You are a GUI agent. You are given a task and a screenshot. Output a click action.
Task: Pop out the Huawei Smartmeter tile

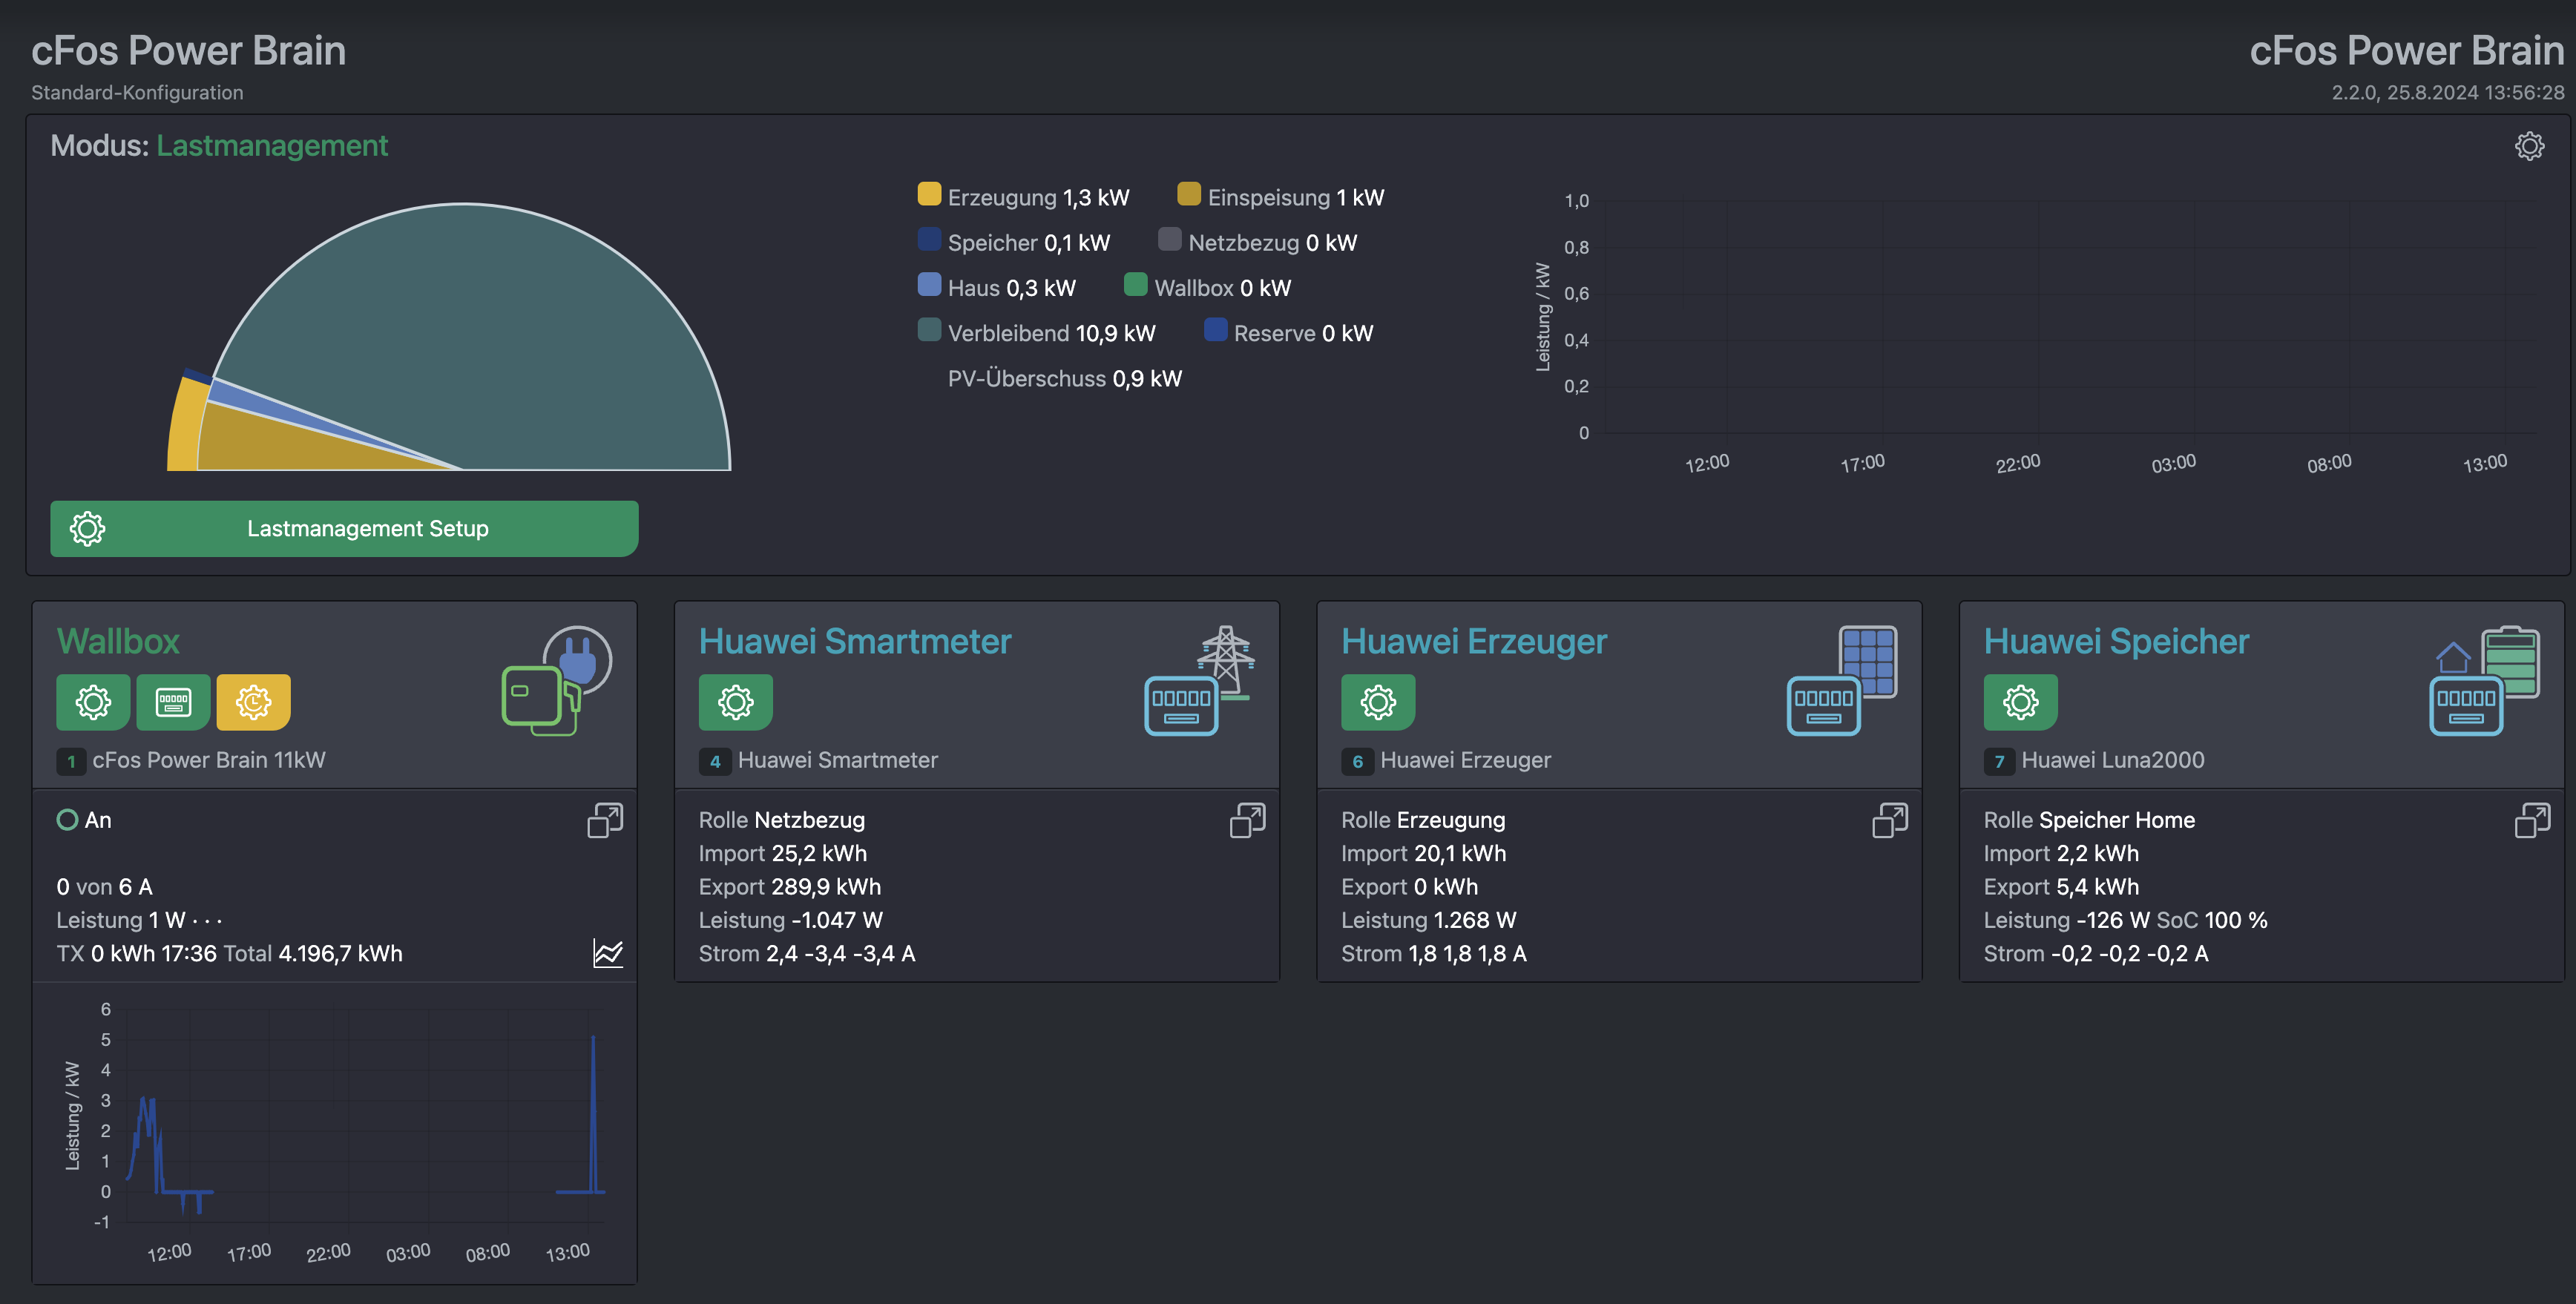pos(1247,820)
